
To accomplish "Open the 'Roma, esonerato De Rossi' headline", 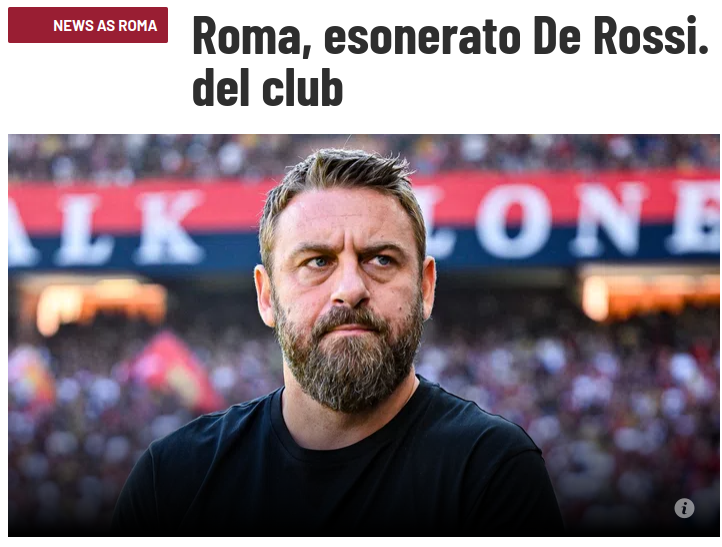I will [x=450, y=36].
